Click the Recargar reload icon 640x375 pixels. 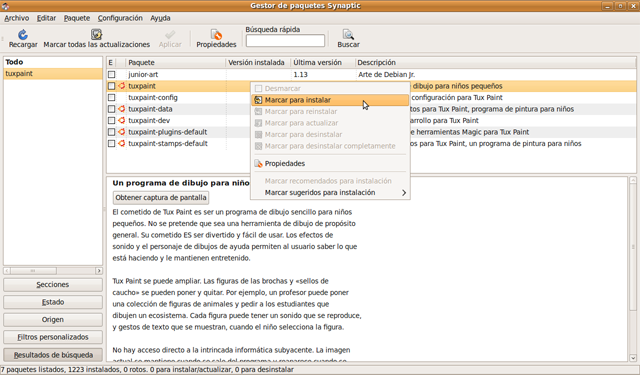[x=23, y=34]
